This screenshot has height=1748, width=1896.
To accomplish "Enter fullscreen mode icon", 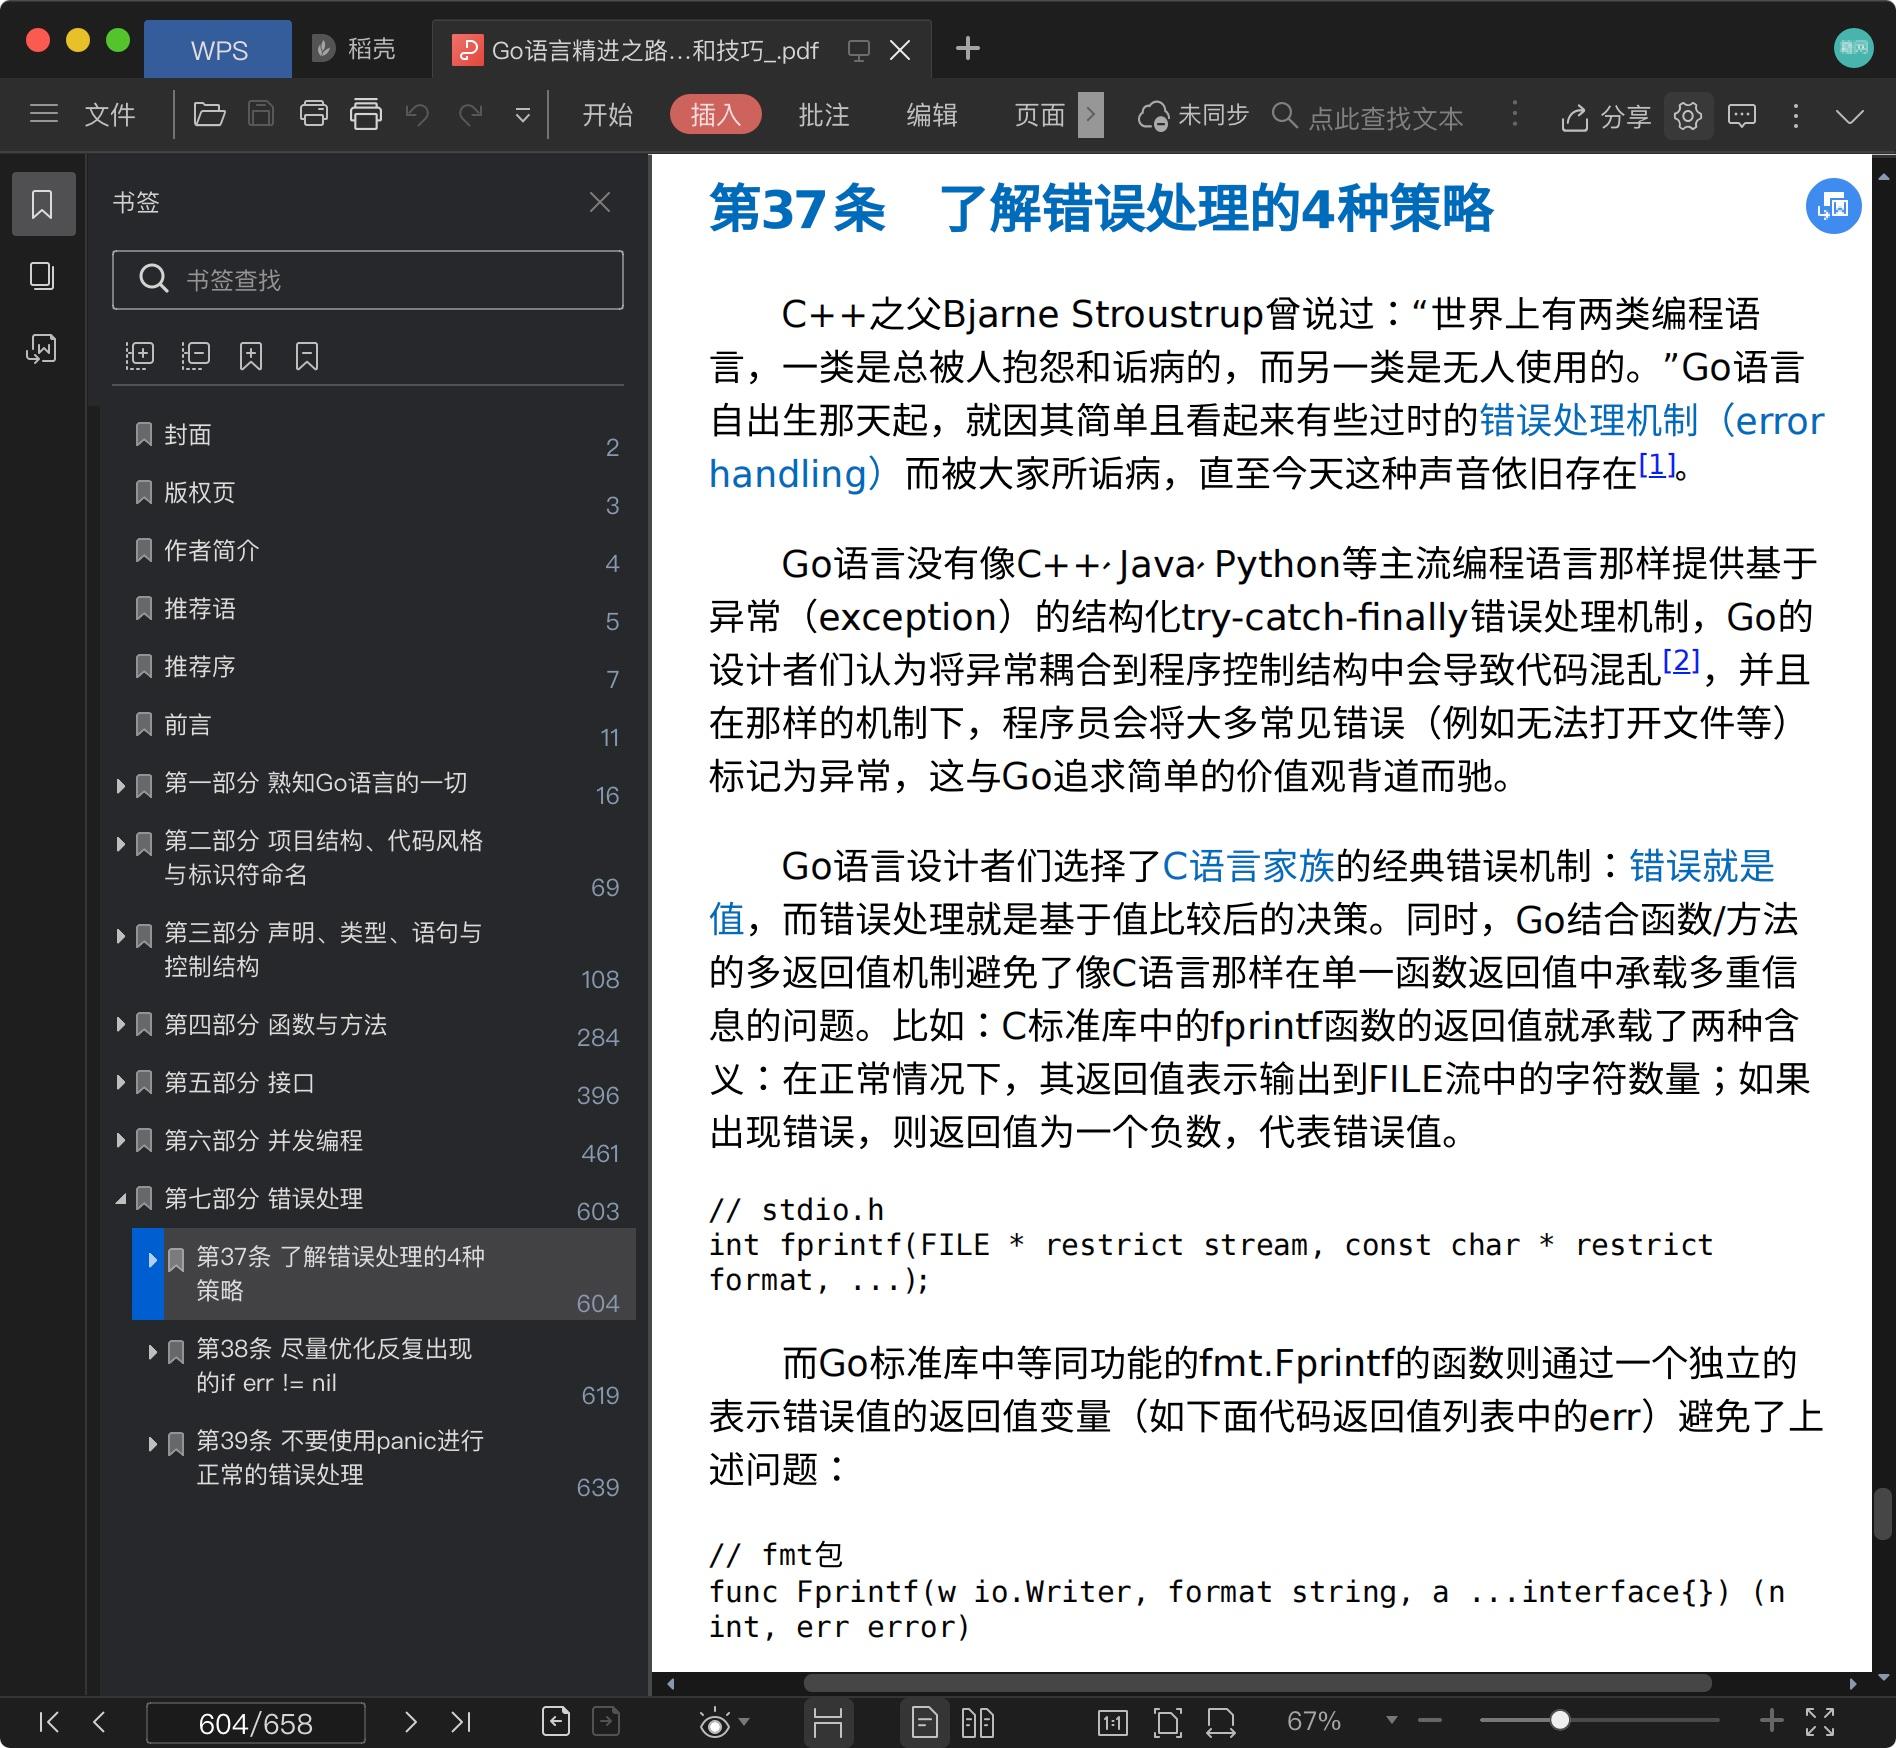I will point(1819,1721).
